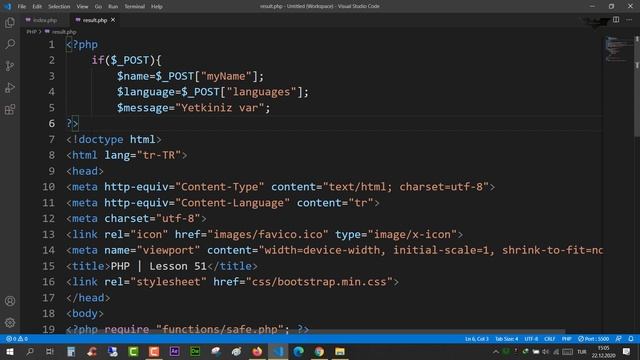Open the Source Control view

(x=10, y=66)
